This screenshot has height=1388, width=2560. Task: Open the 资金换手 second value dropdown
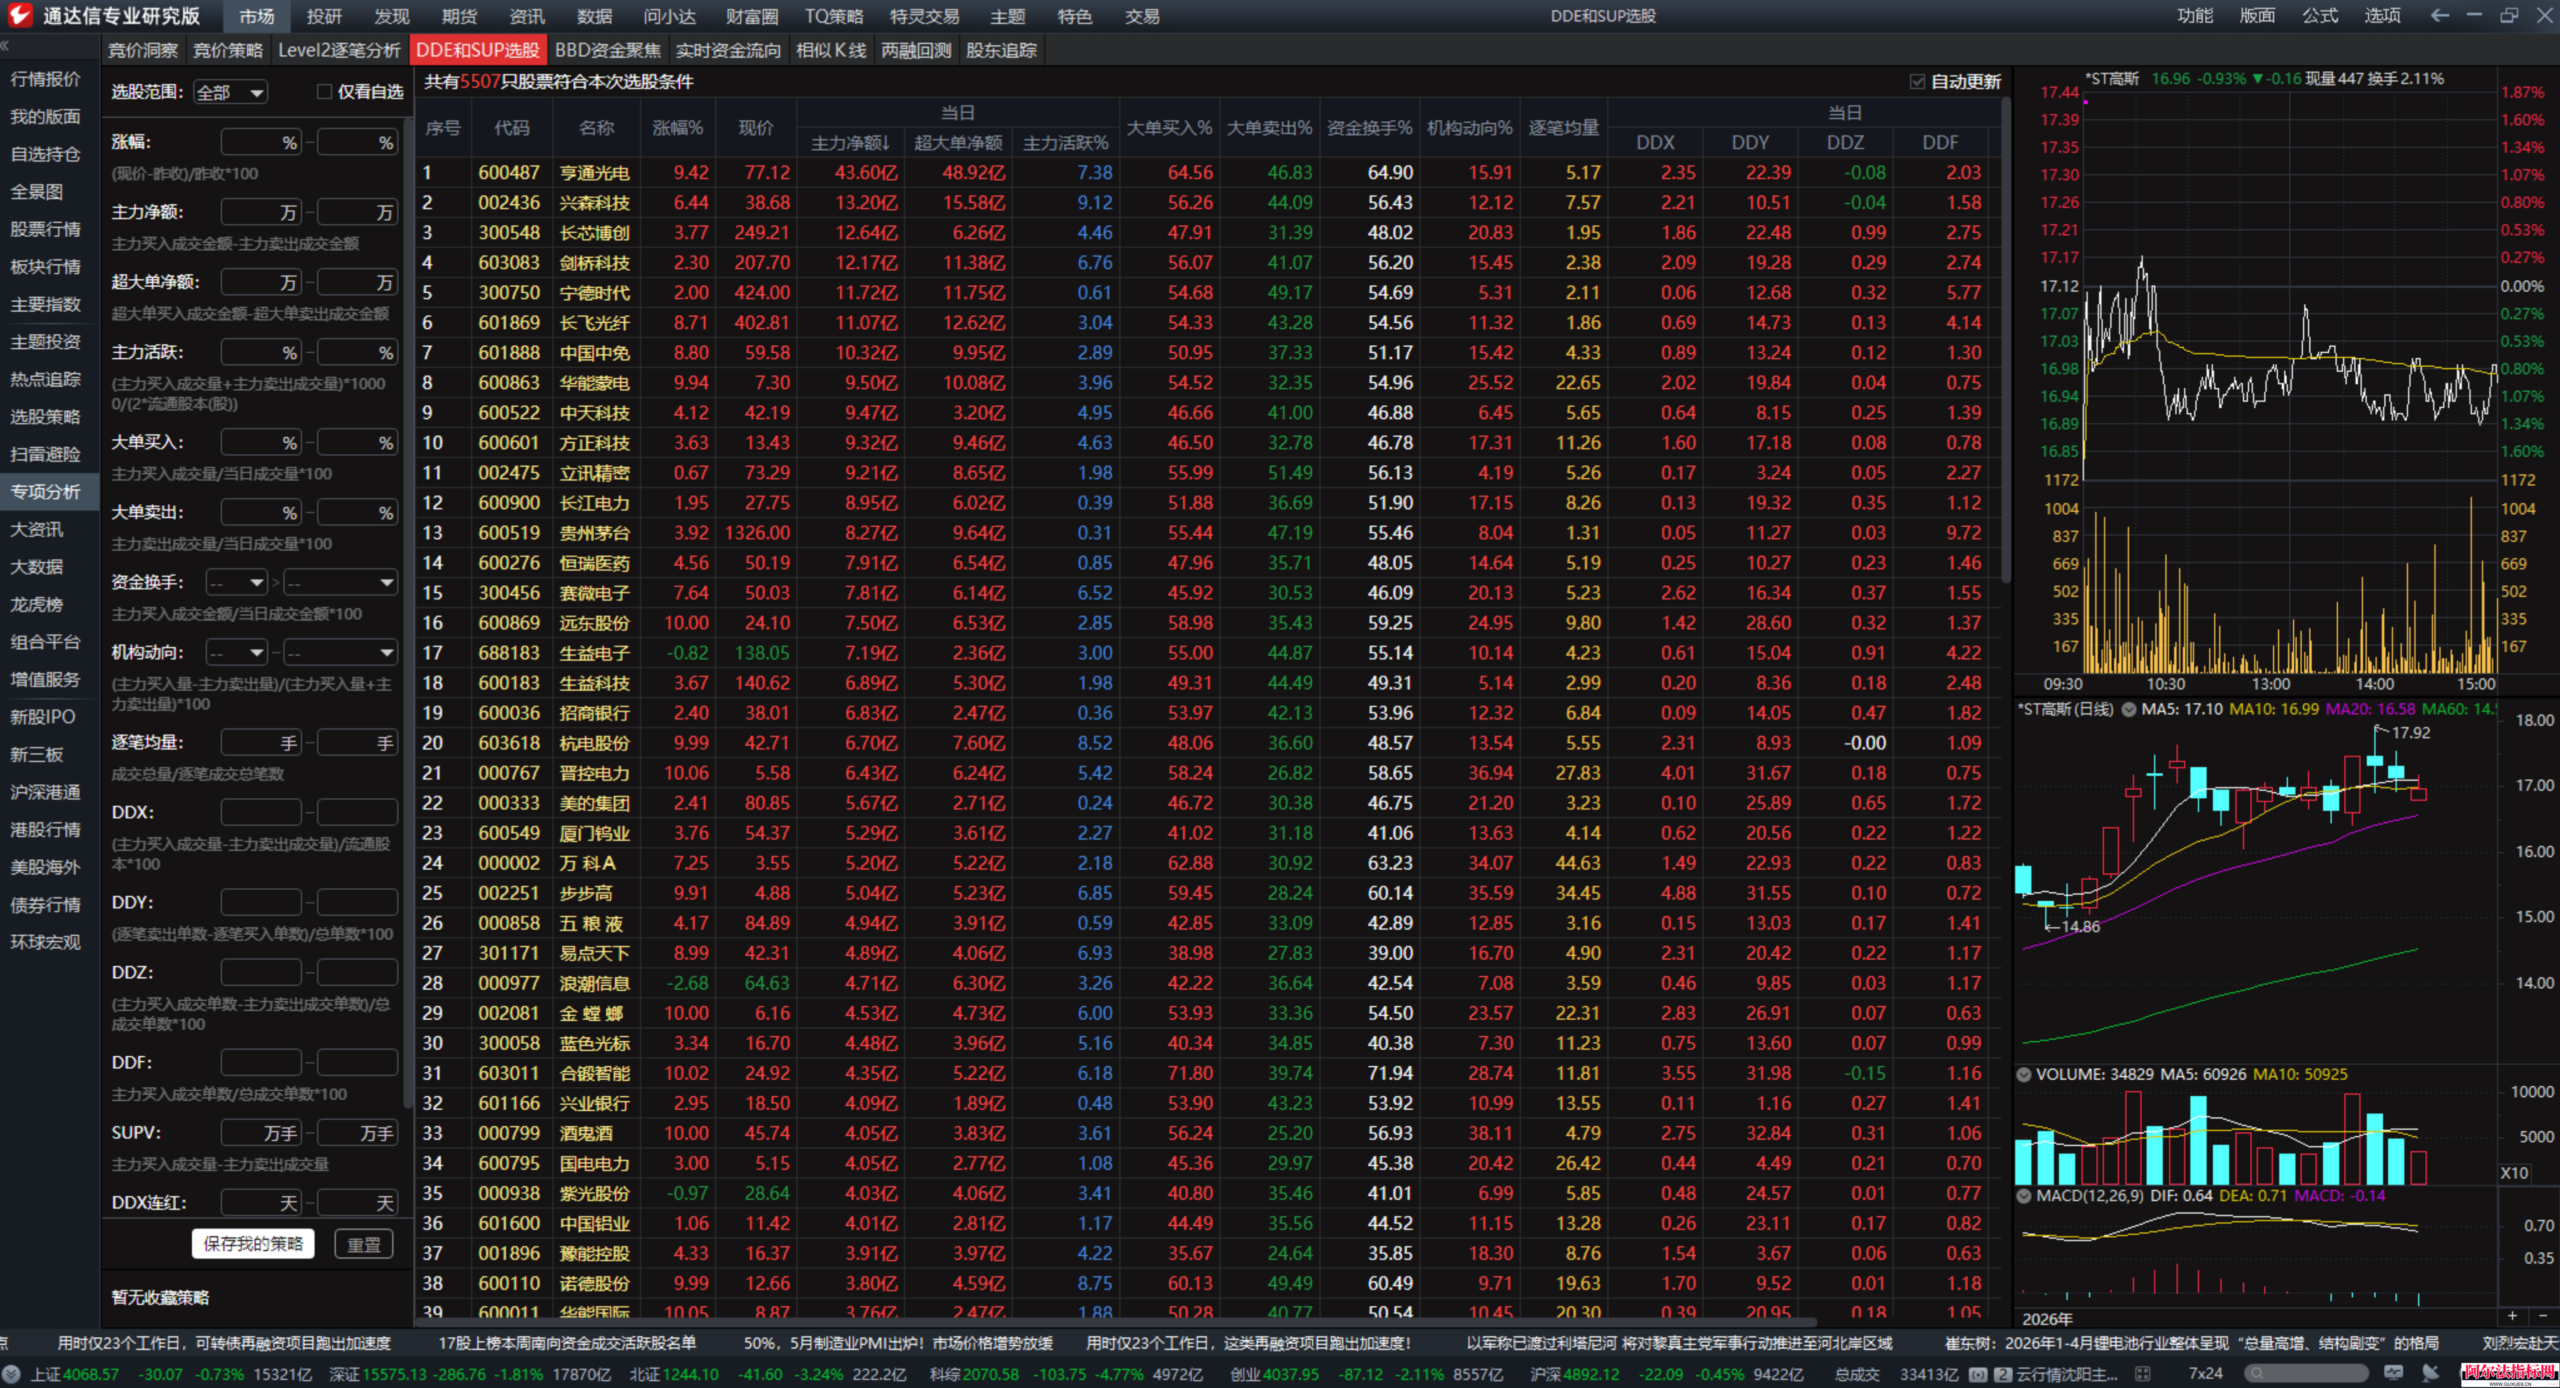340,582
